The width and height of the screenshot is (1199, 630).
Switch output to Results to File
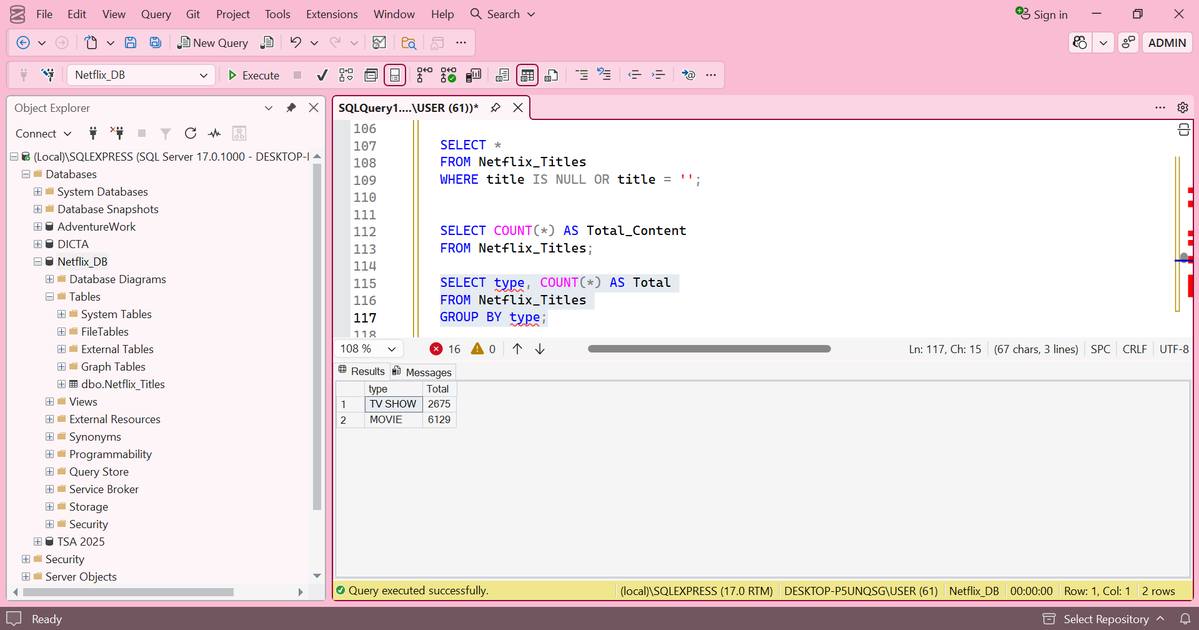tap(551, 75)
